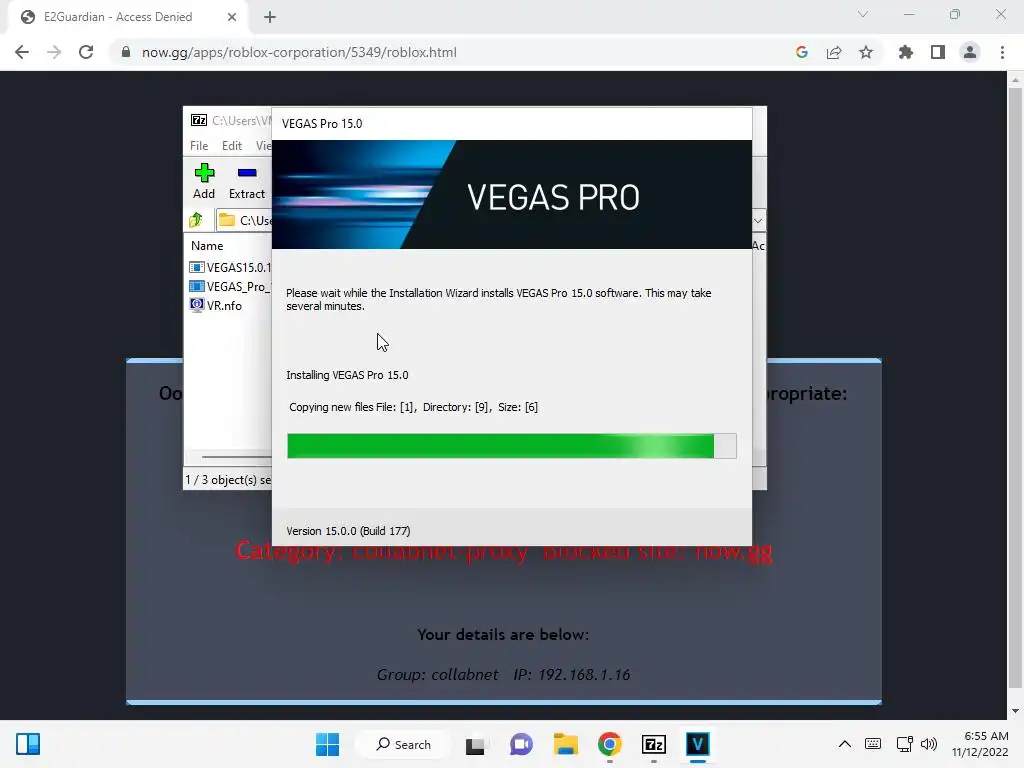The image size is (1024, 768).
Task: Switch to 7-Zip on the taskbar
Action: tap(654, 744)
